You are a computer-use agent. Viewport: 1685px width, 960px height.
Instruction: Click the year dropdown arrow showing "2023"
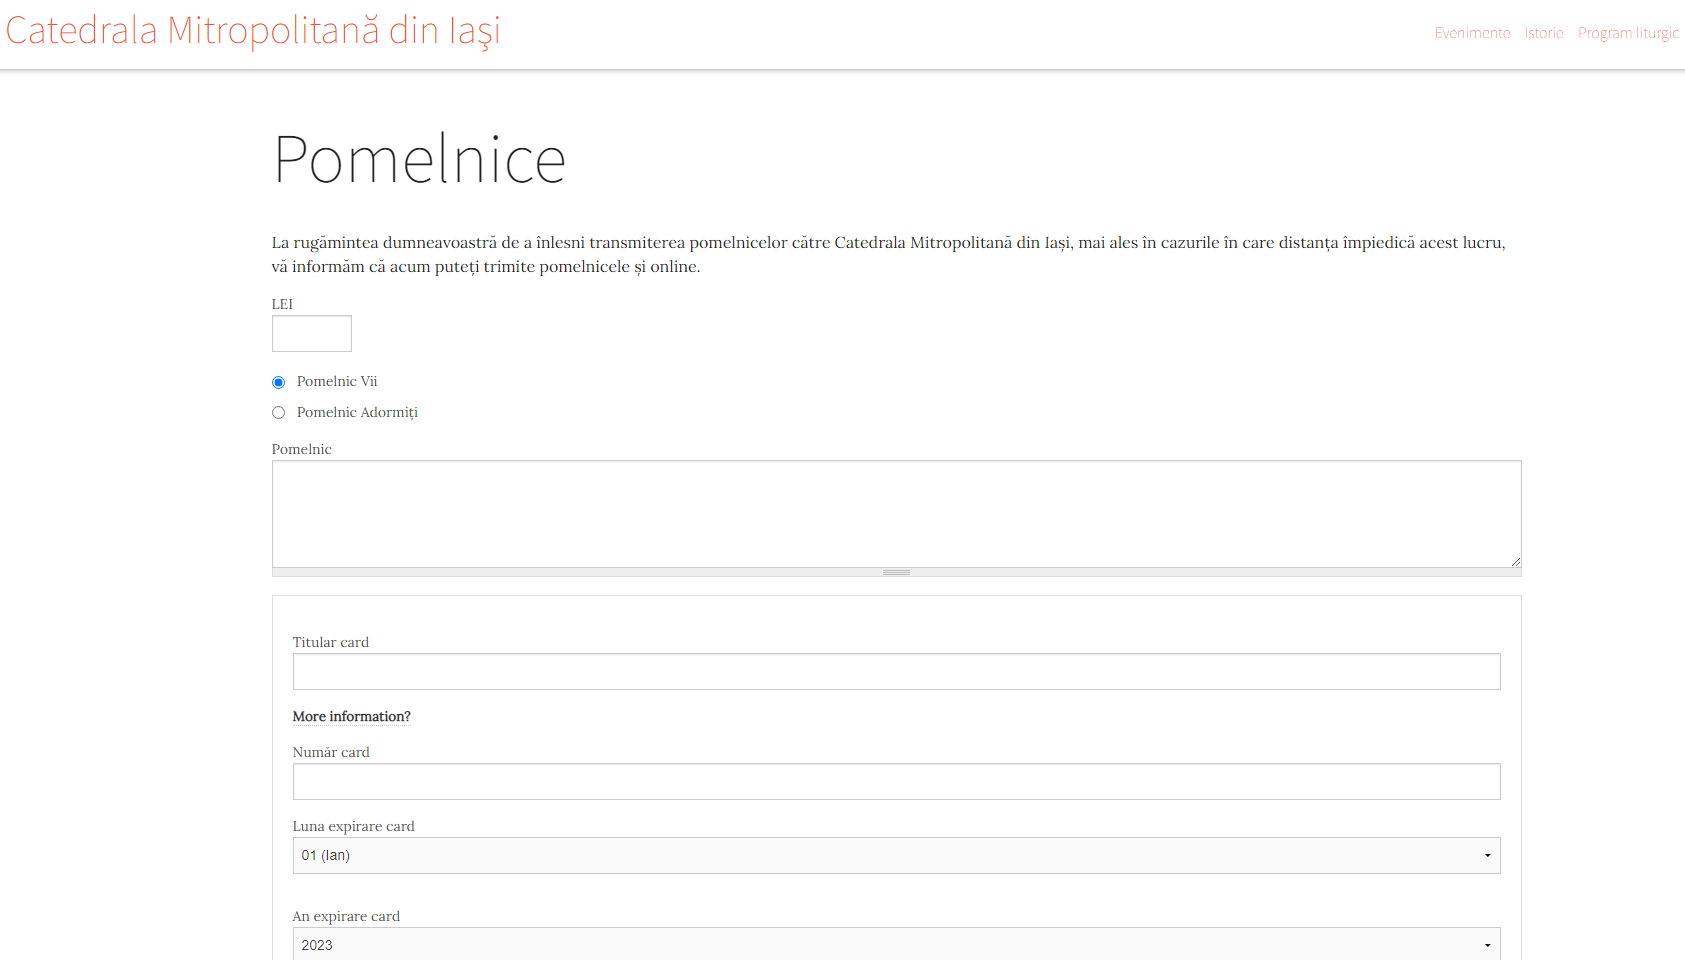coord(1487,944)
